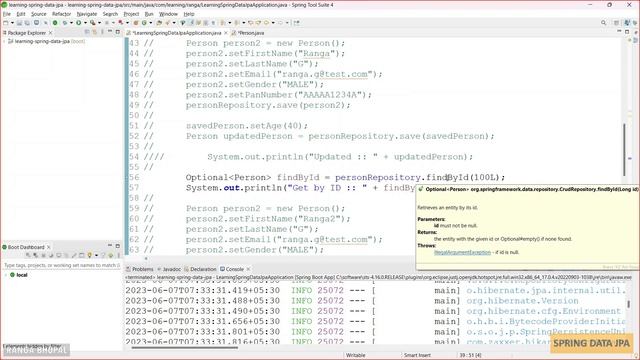Maximize the Boot Dashboard panel
Screen dimensions: 640x360
(118, 246)
